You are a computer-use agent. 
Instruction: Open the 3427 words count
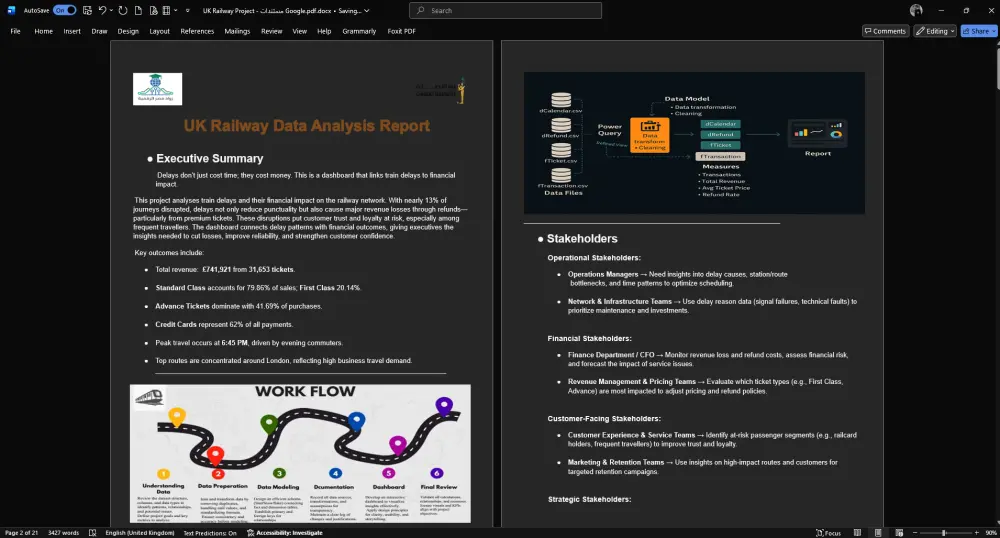tap(64, 533)
